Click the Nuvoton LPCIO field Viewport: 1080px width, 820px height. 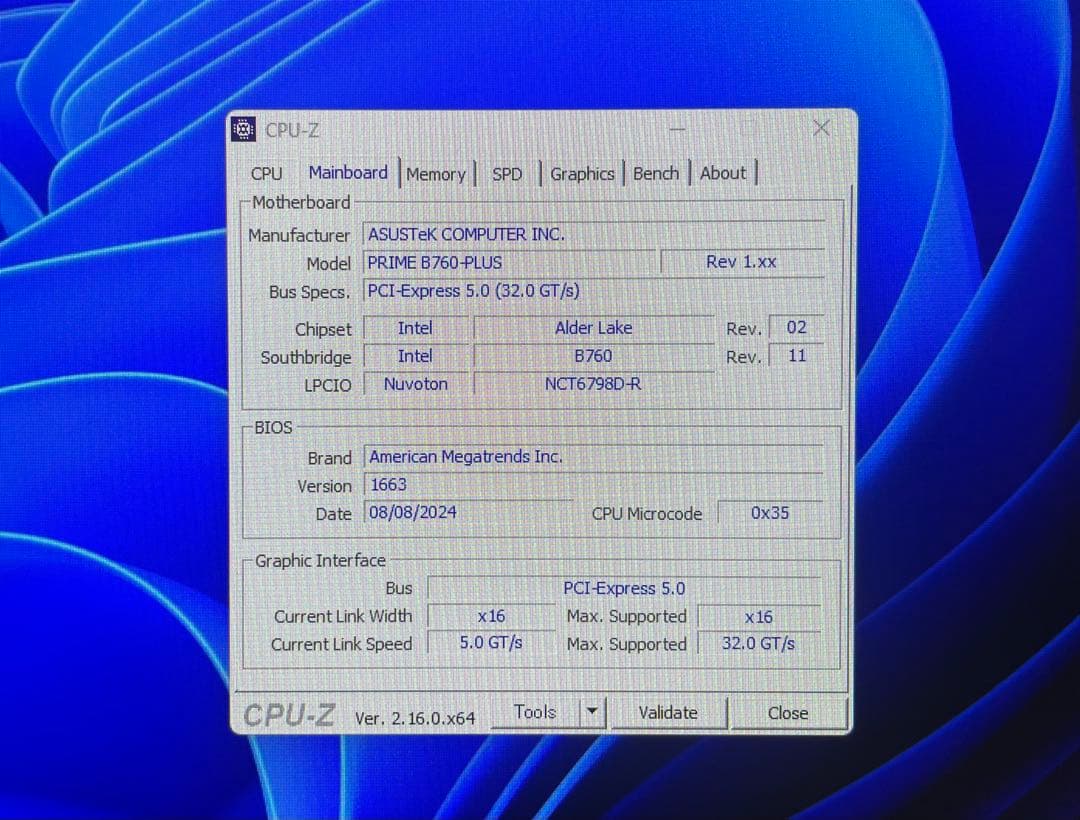pyautogui.click(x=415, y=384)
